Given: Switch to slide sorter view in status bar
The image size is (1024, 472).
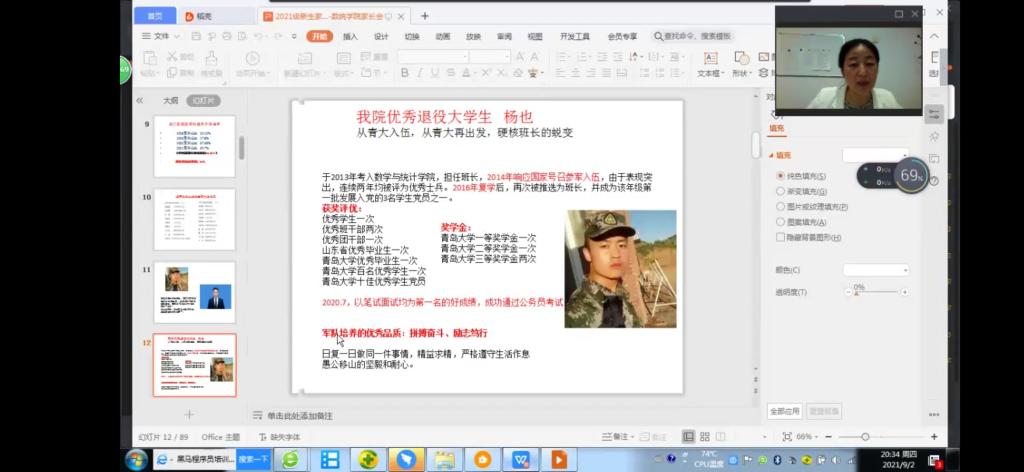Looking at the screenshot, I should (705, 437).
